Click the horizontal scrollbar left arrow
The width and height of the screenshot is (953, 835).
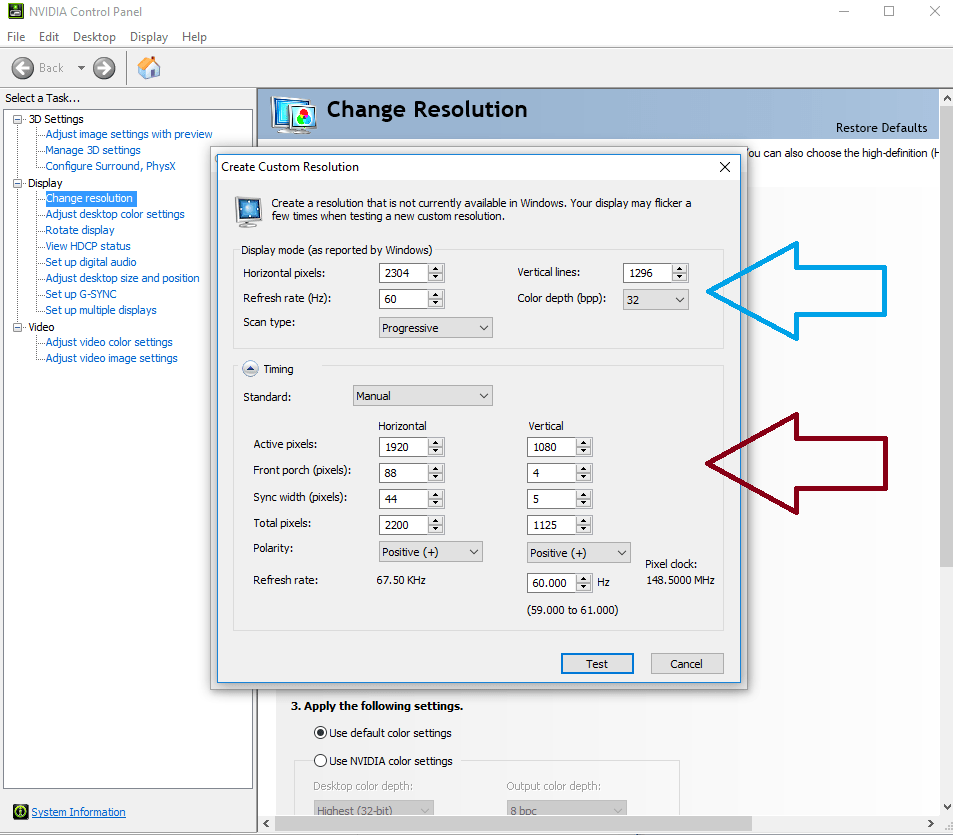click(266, 823)
